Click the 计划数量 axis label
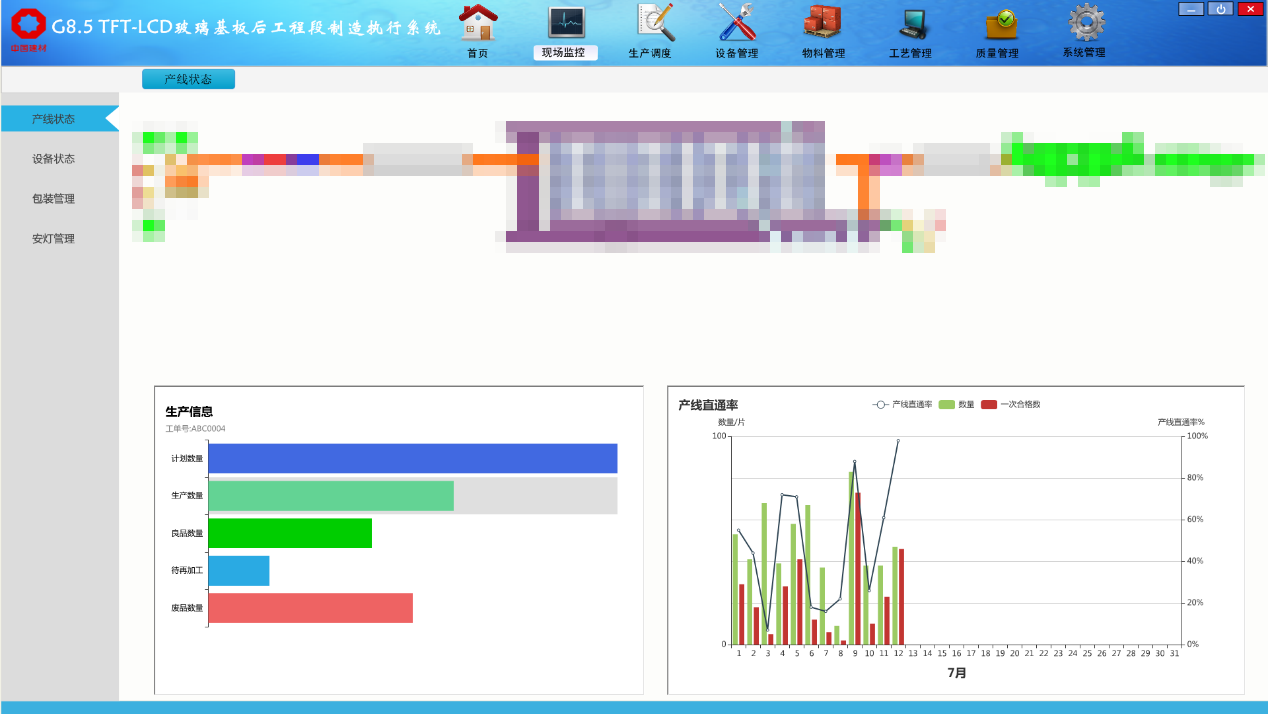 tap(187, 458)
